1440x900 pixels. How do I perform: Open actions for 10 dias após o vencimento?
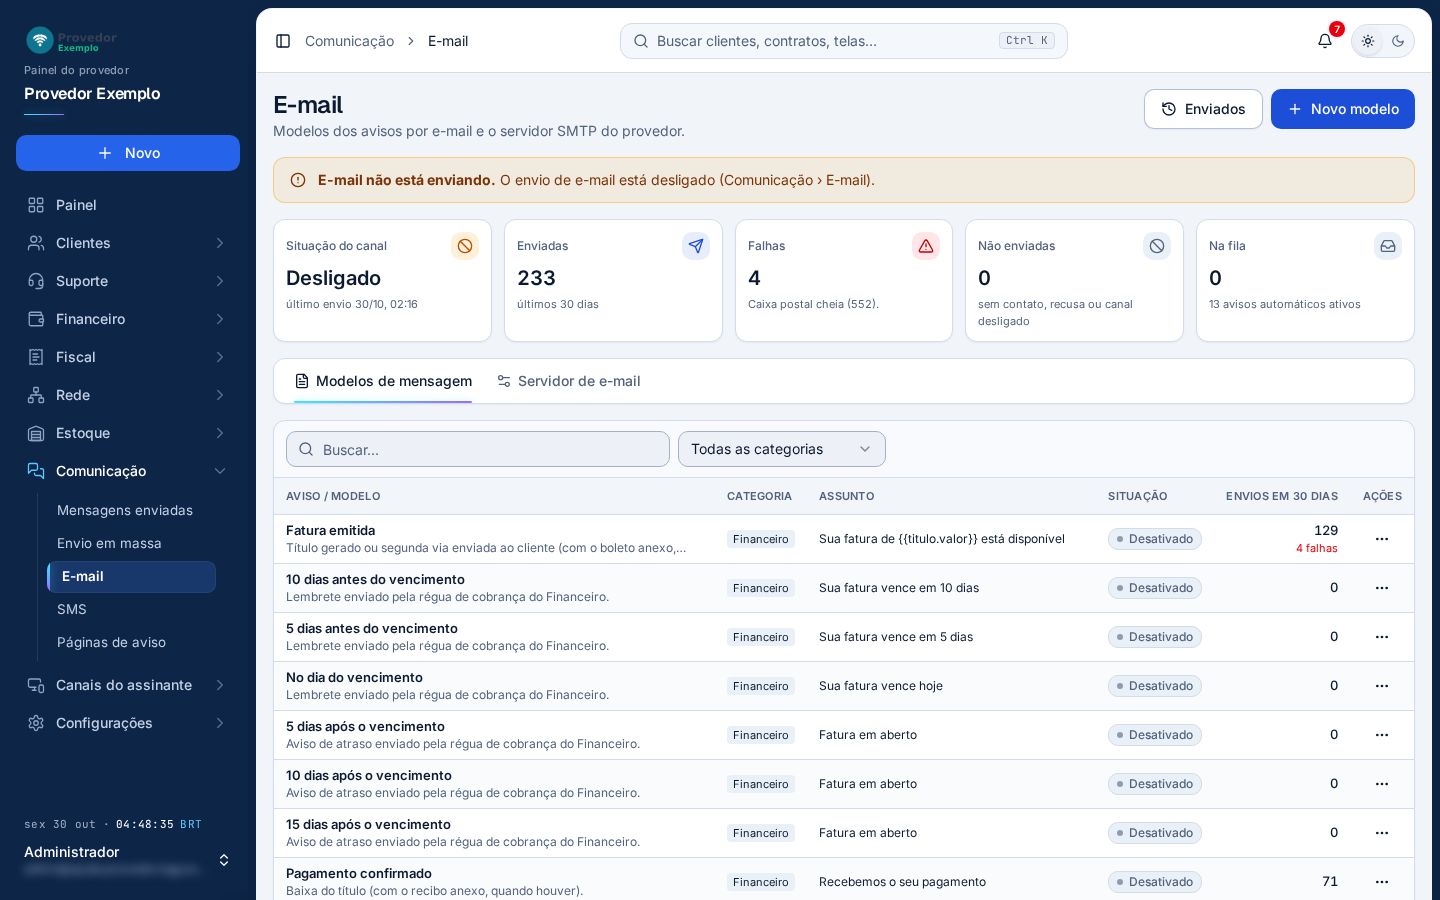point(1382,784)
